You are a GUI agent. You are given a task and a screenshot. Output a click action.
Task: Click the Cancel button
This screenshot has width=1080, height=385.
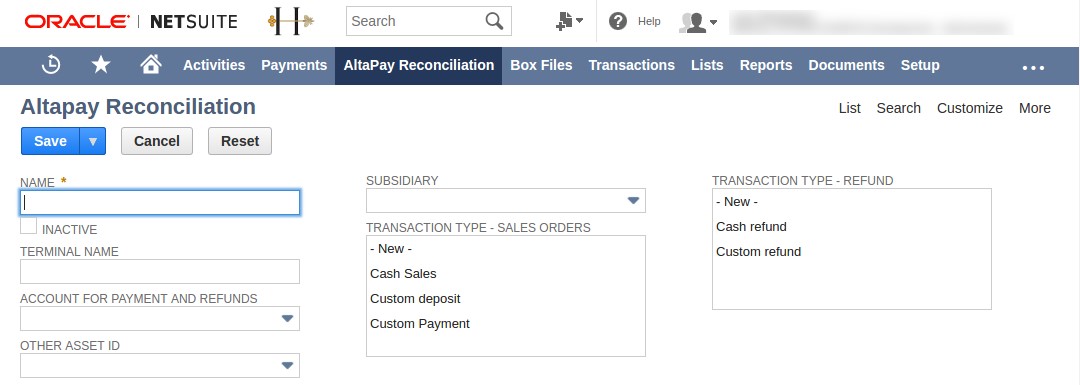point(157,141)
